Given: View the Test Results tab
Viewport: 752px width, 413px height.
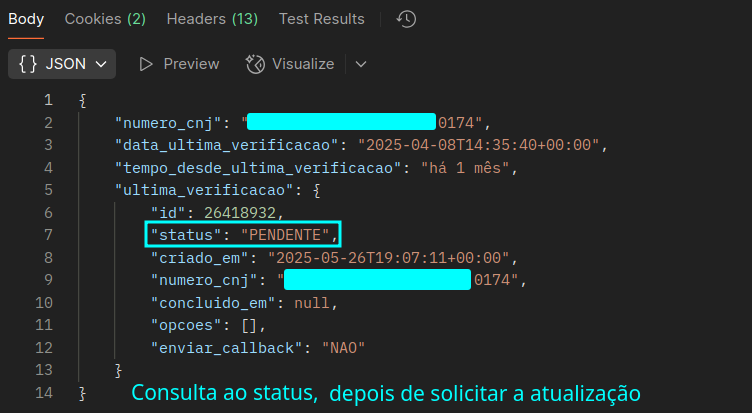Looking at the screenshot, I should click(321, 19).
